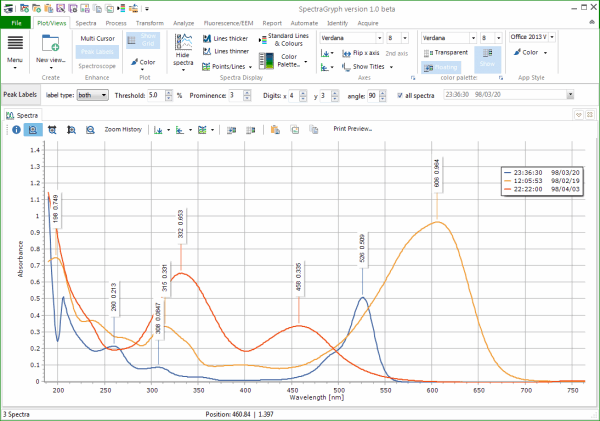Open axes font Verdana dropdown
Screen dimensions: 600x421
click(379, 38)
